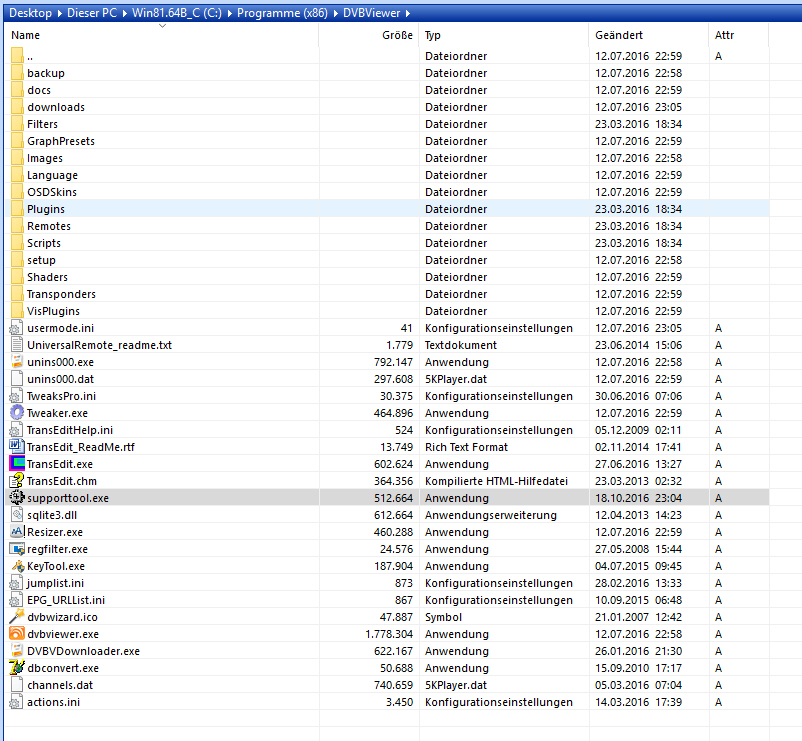Image resolution: width=802 pixels, height=741 pixels.
Task: Click the Geändert column header
Action: (618, 35)
